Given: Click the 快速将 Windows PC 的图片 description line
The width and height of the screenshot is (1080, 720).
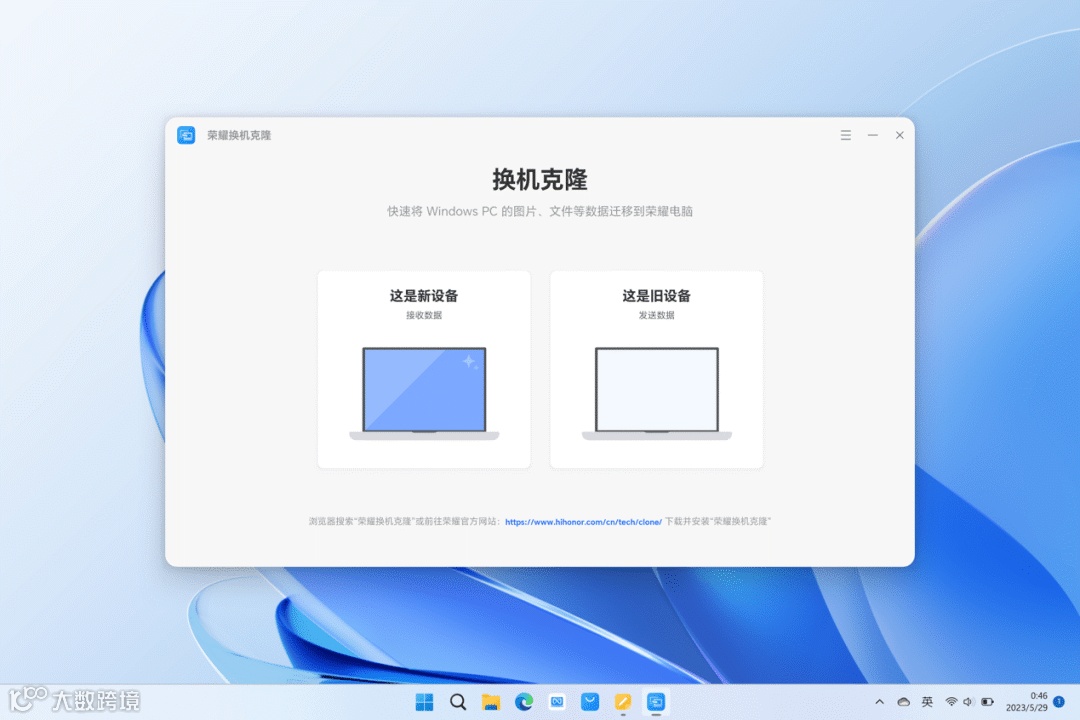Looking at the screenshot, I should 539,212.
